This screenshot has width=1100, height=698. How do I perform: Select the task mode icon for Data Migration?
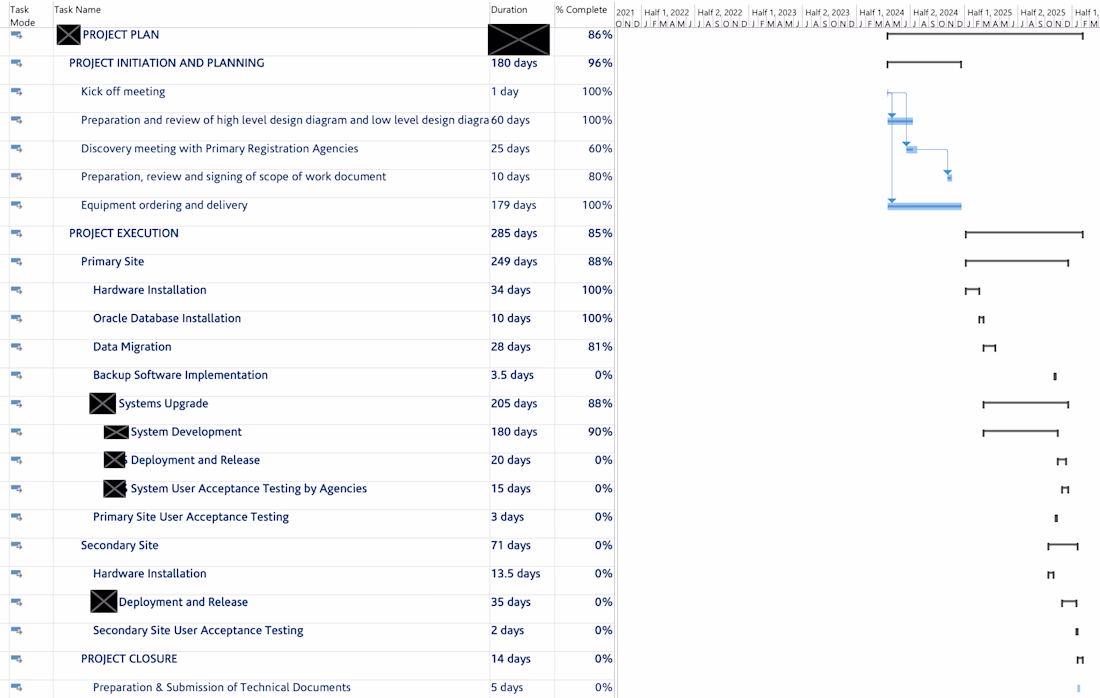coord(16,347)
